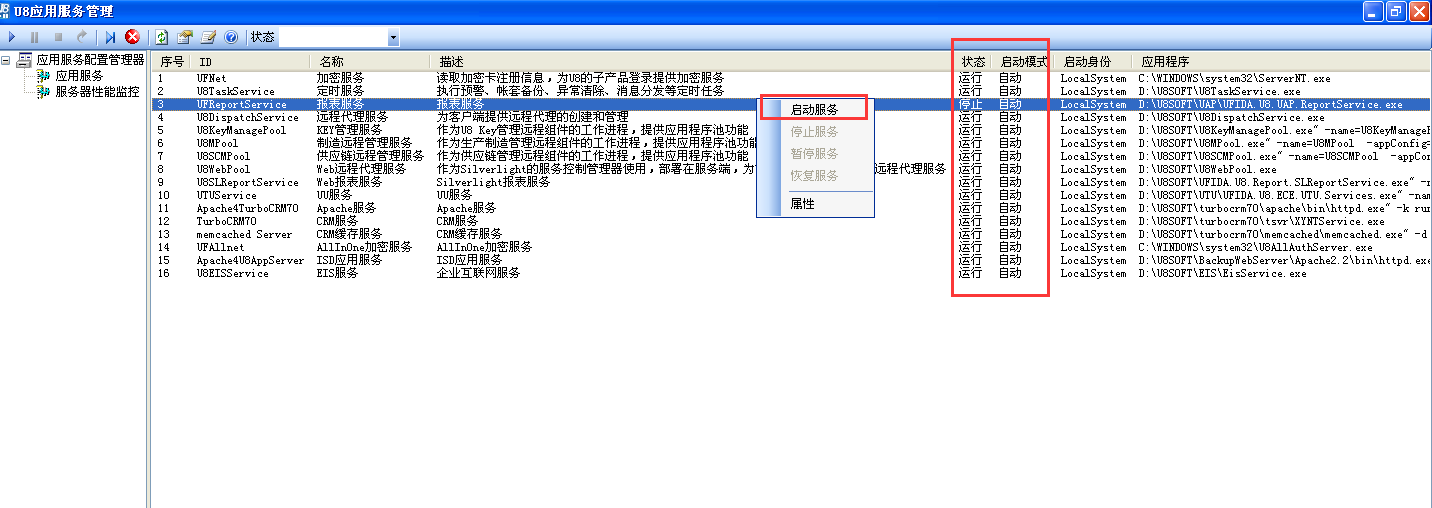Click the EIS服务 name cell
This screenshot has width=1432, height=508.
(337, 273)
